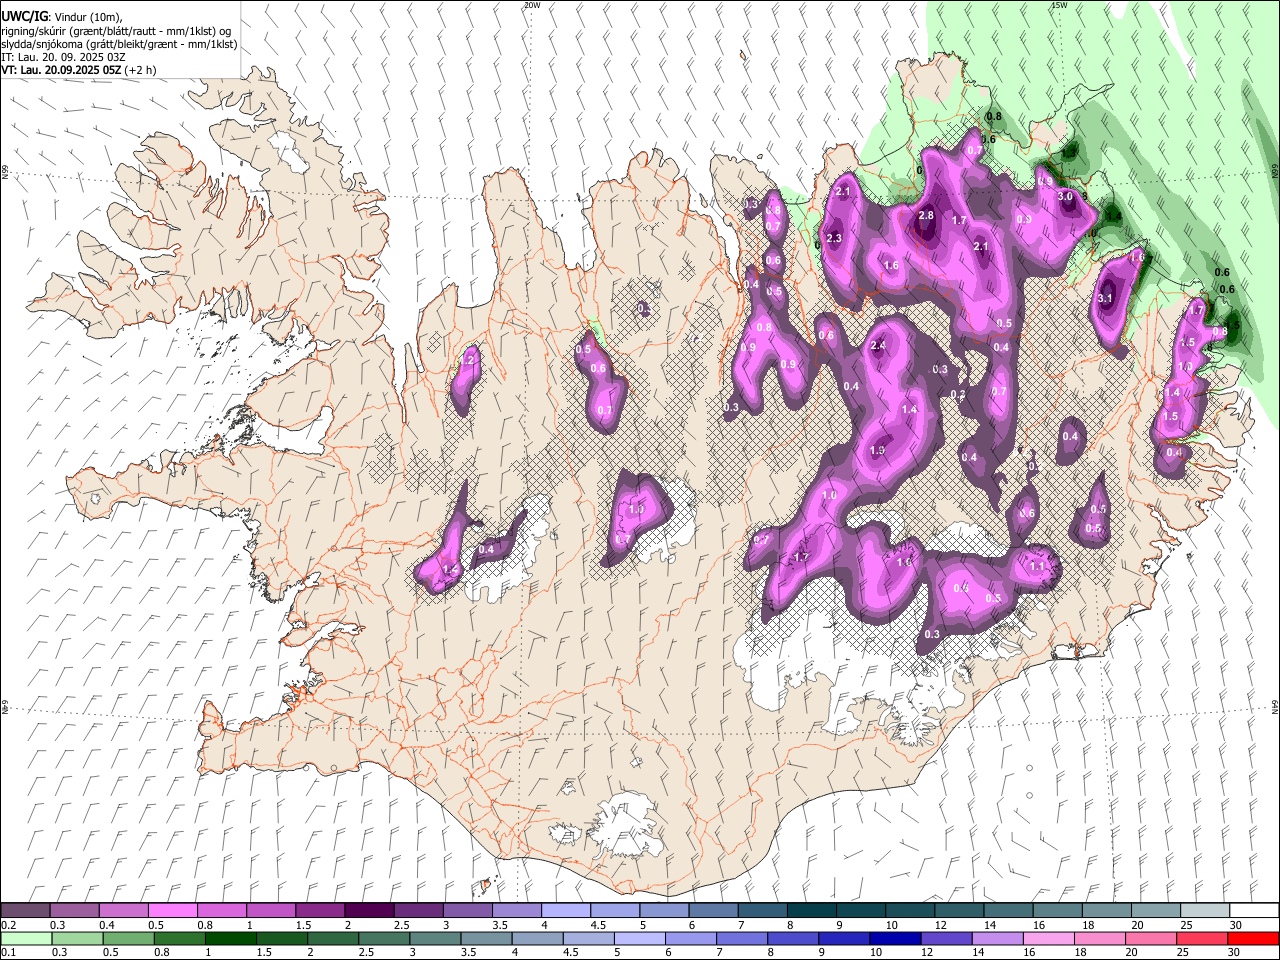The width and height of the screenshot is (1280, 960).
Task: Click the 'rigning/skúrir' legend description line
Action: (116, 31)
